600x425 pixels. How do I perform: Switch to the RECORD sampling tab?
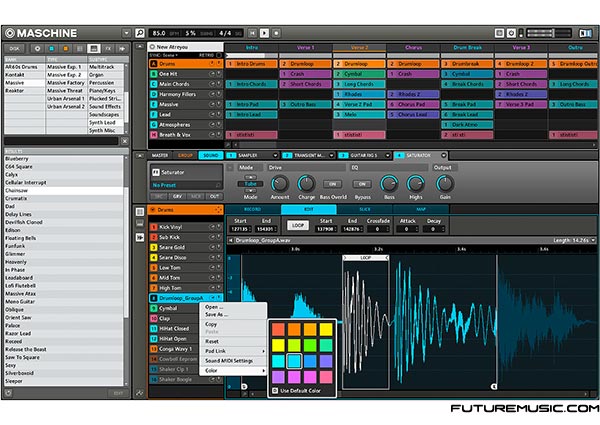coord(253,210)
